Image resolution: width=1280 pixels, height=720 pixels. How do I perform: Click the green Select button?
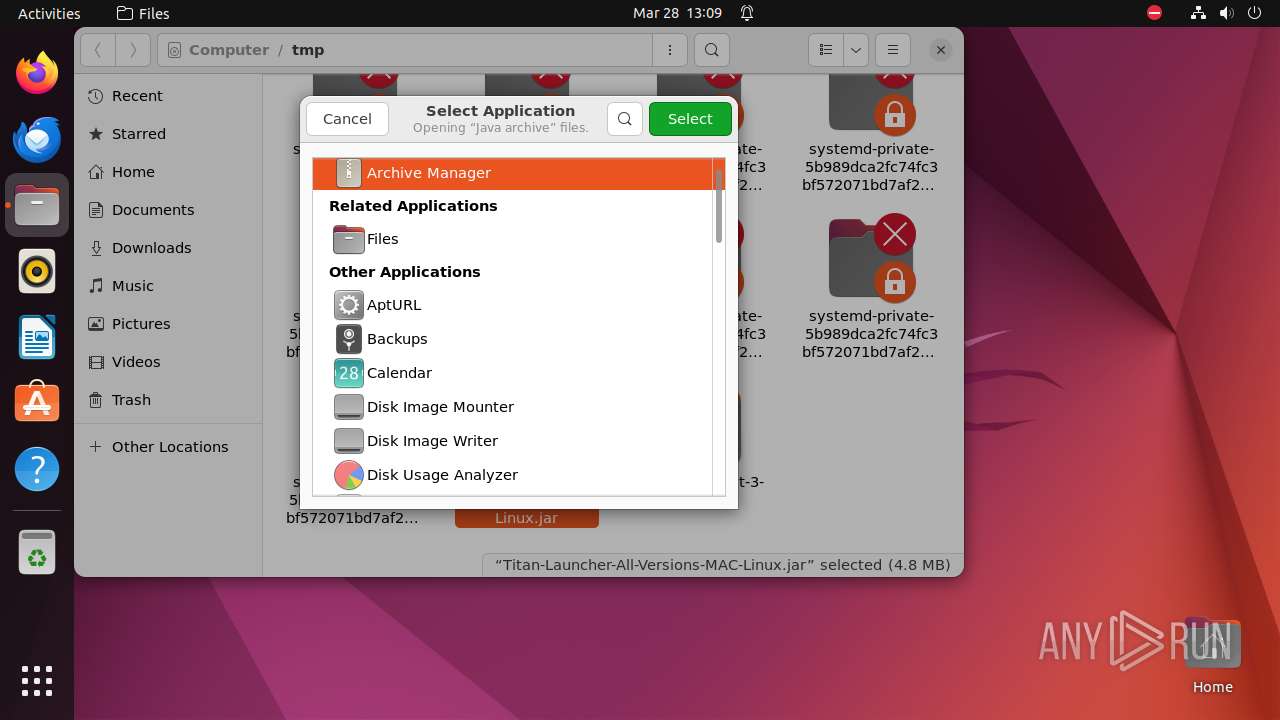click(690, 119)
